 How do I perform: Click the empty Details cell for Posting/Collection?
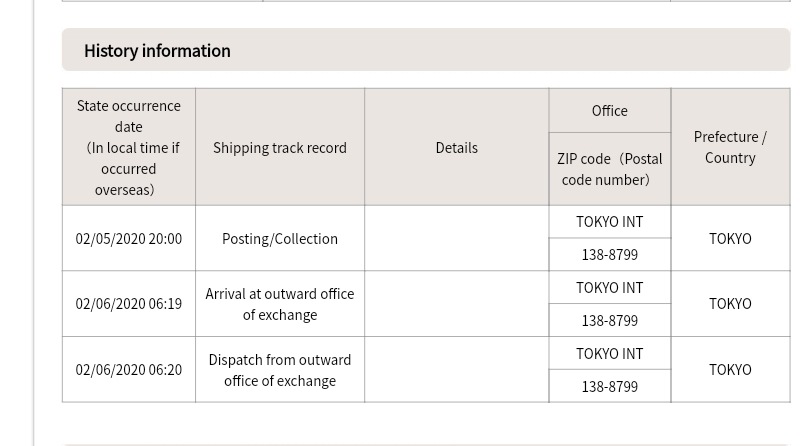click(x=457, y=239)
